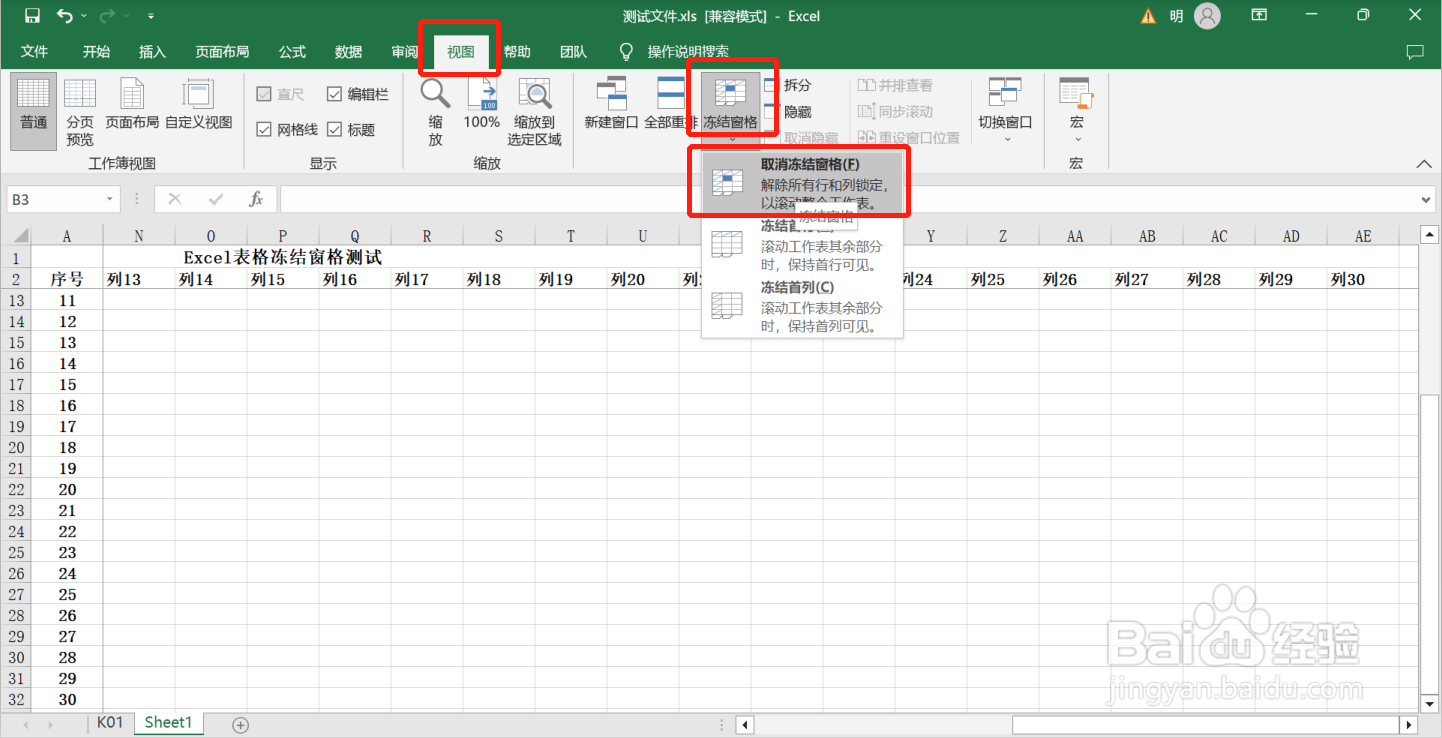Viewport: 1442px width, 738px height.
Task: Open the 帮助 ribbon tab
Action: coord(517,52)
